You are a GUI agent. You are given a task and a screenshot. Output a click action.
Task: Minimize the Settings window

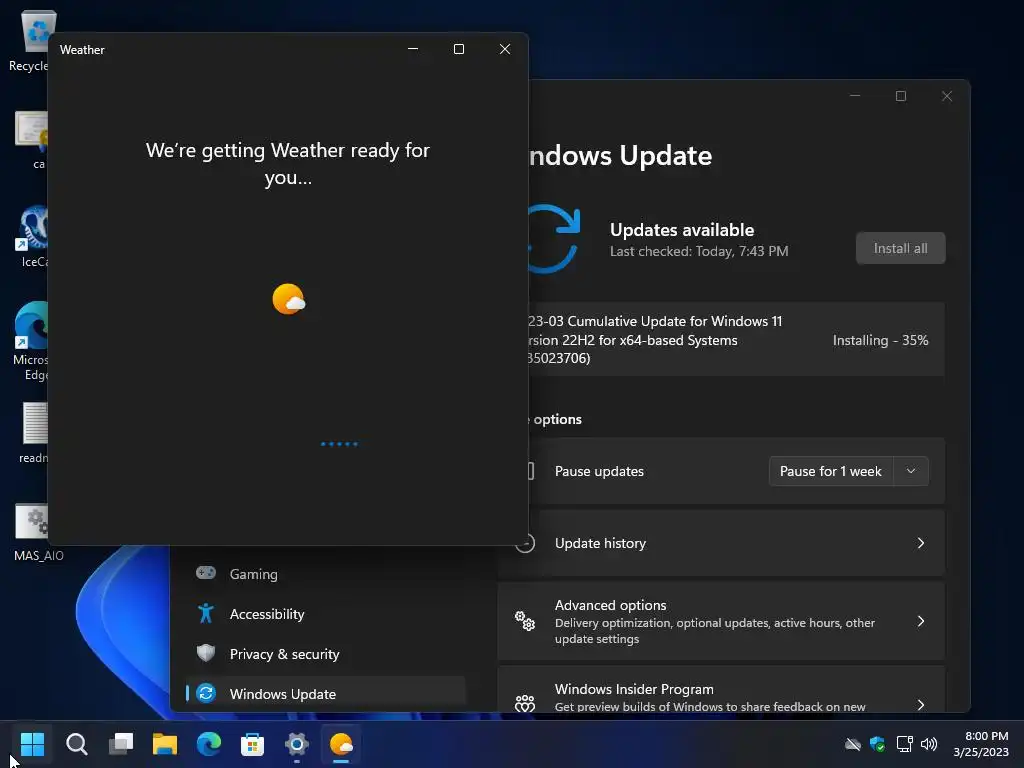coord(855,96)
